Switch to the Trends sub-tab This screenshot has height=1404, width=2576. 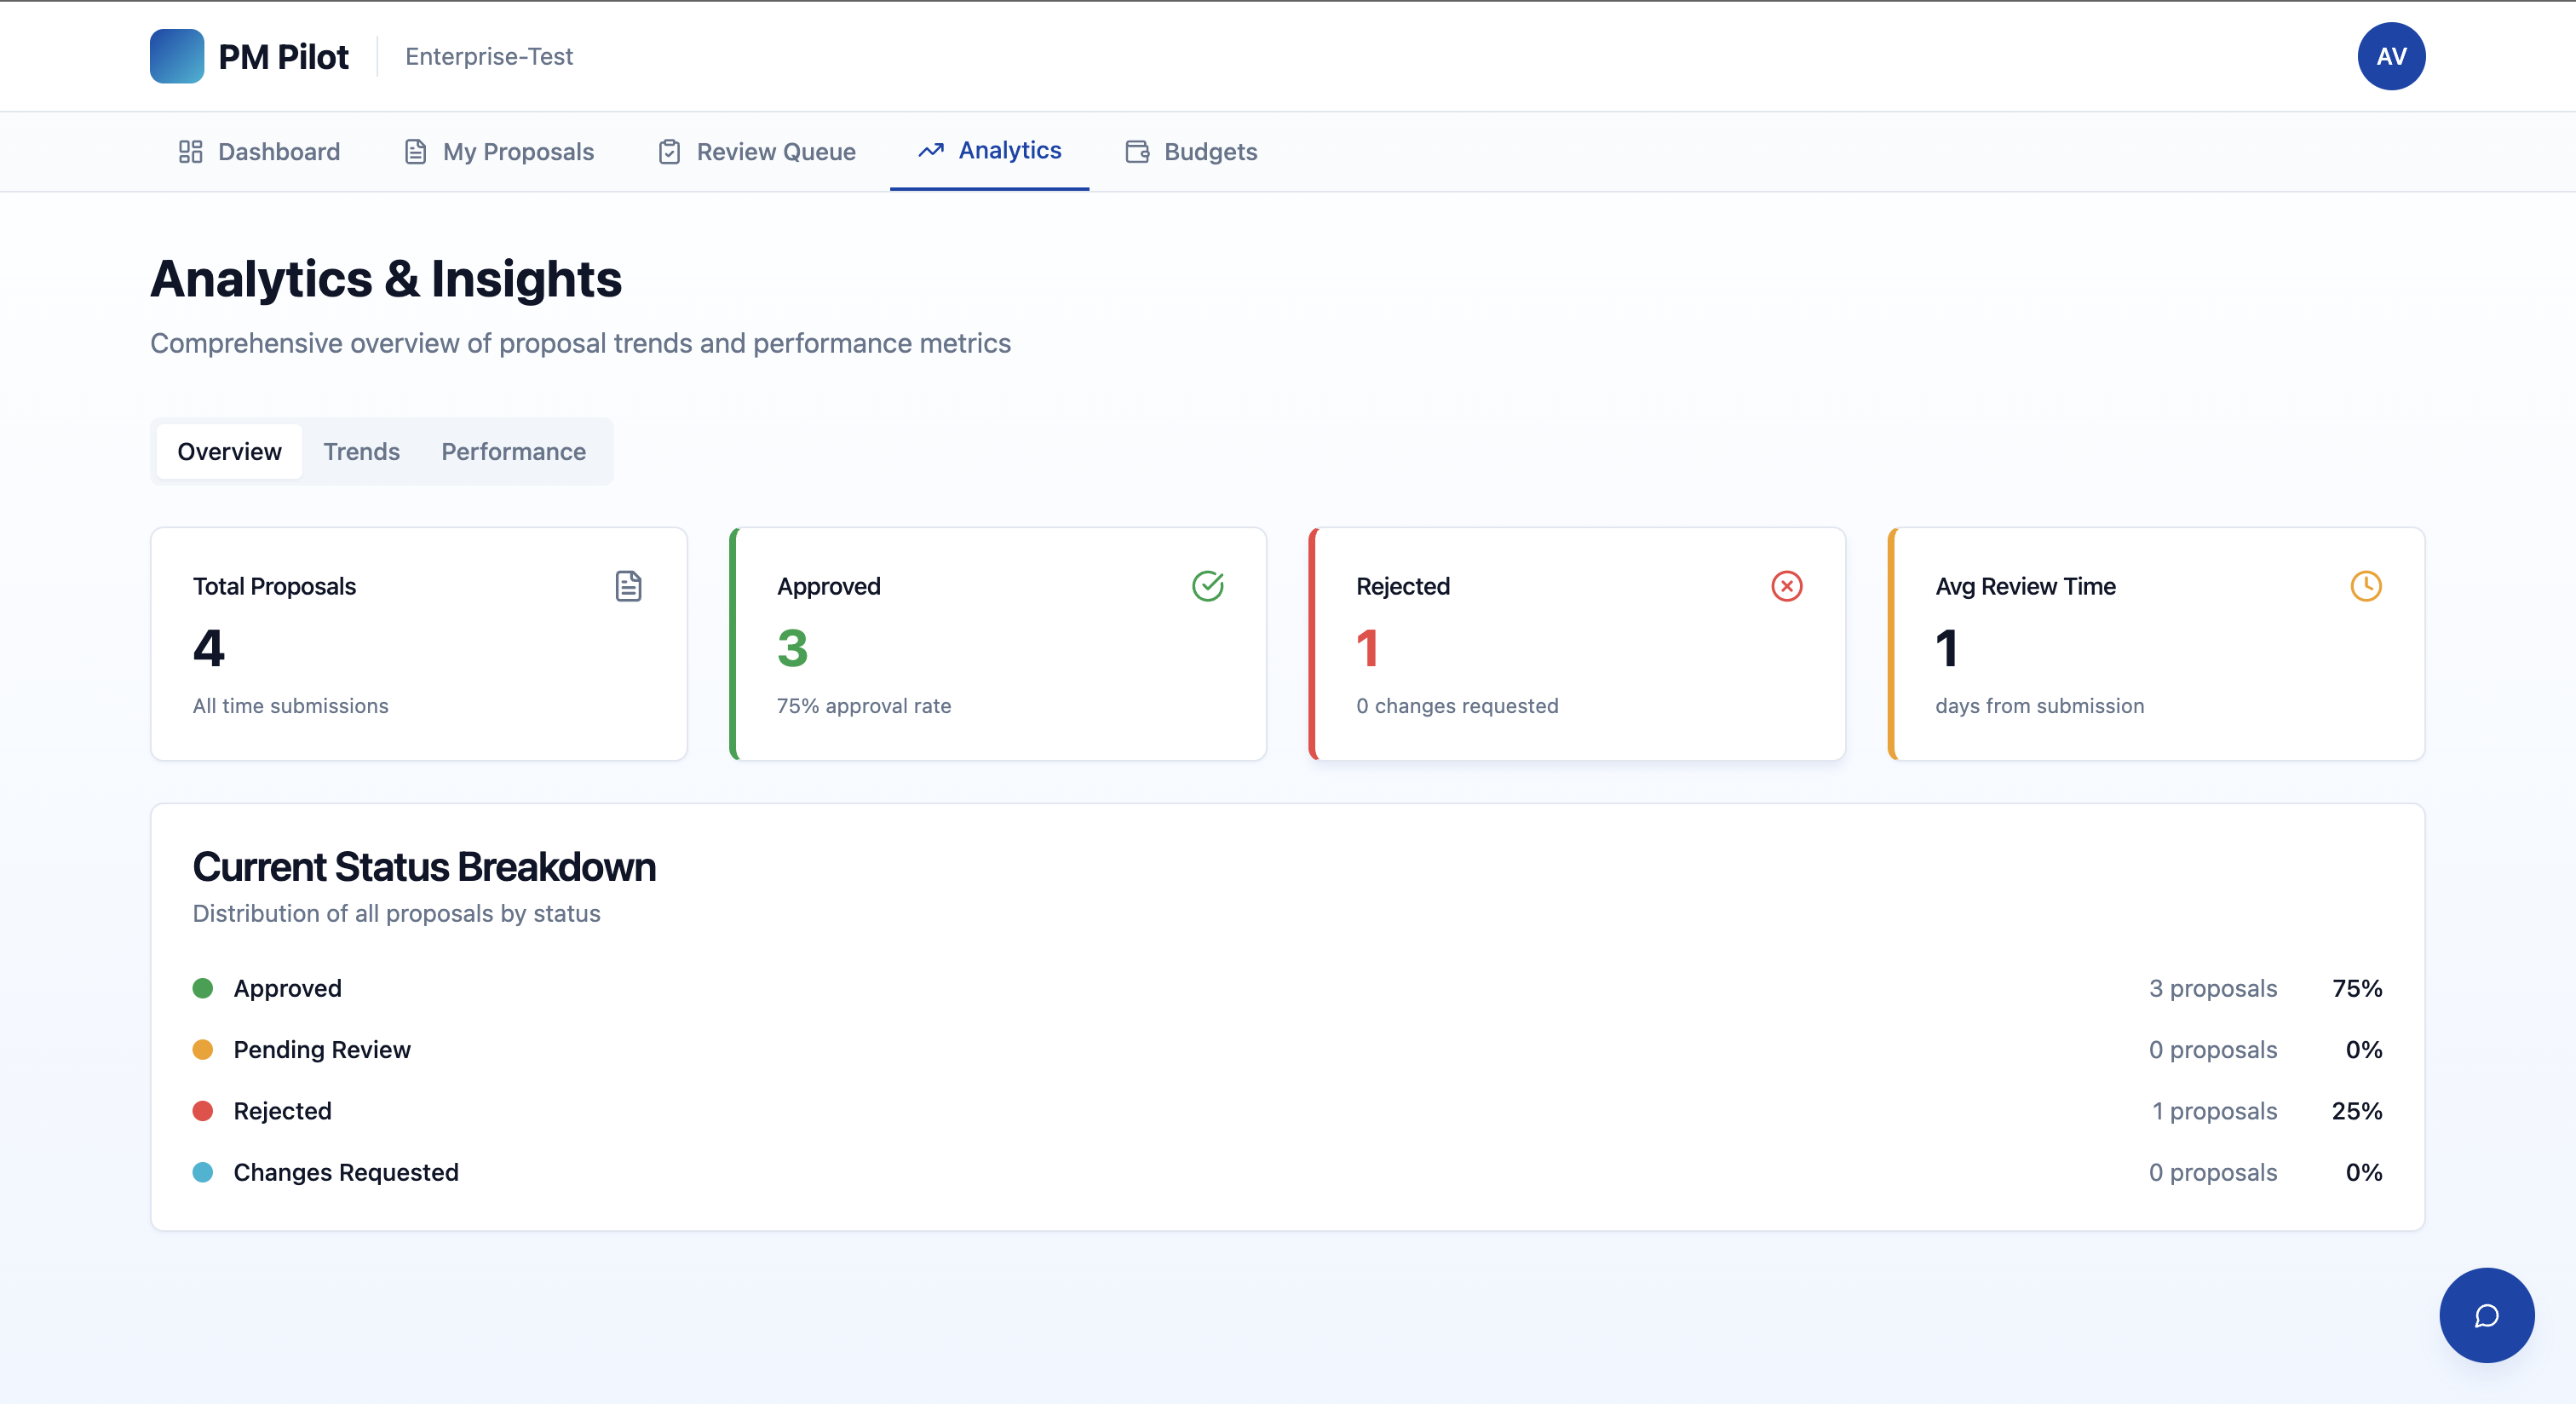tap(361, 452)
